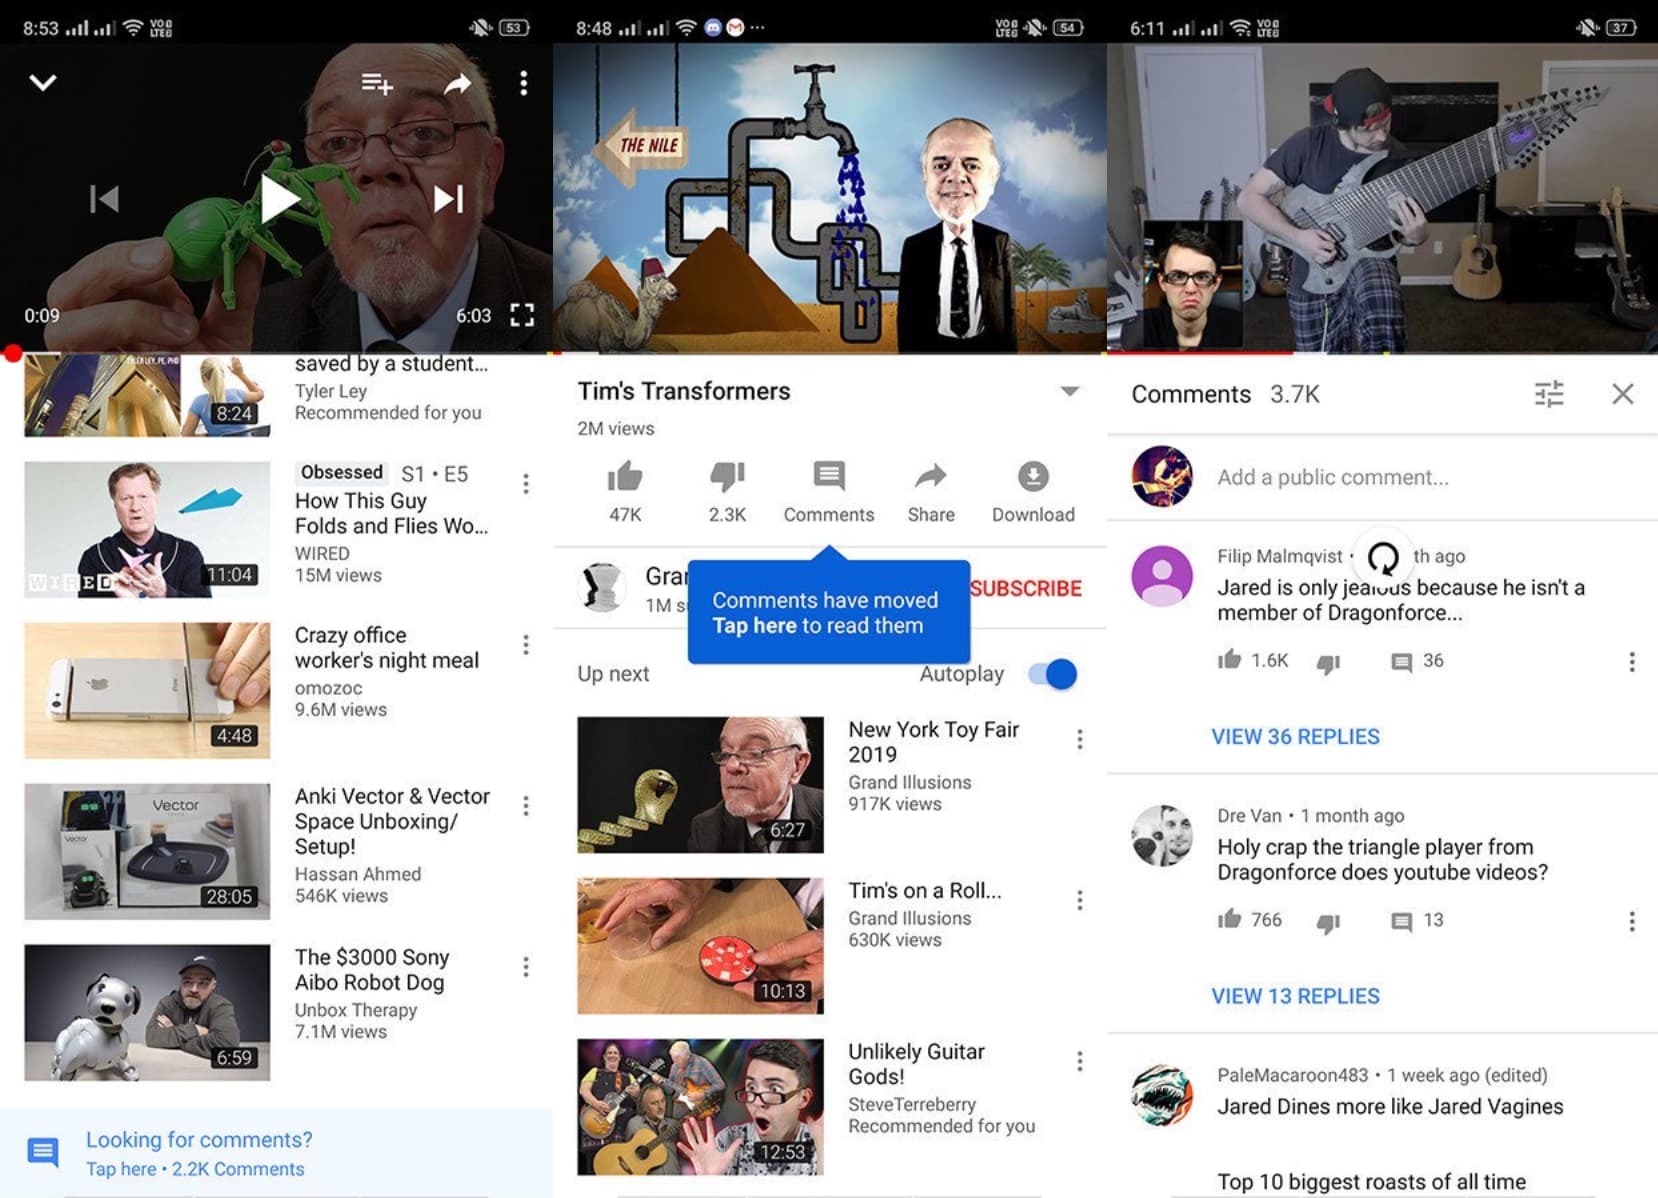Focus the Add a public comment field
1658x1198 pixels.
pos(1332,478)
